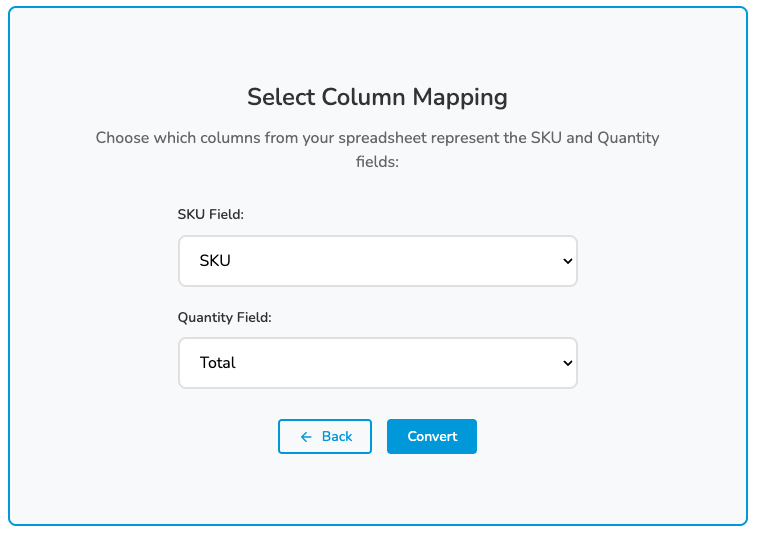The height and width of the screenshot is (541, 762).
Task: Go back with the Back button
Action: click(325, 437)
